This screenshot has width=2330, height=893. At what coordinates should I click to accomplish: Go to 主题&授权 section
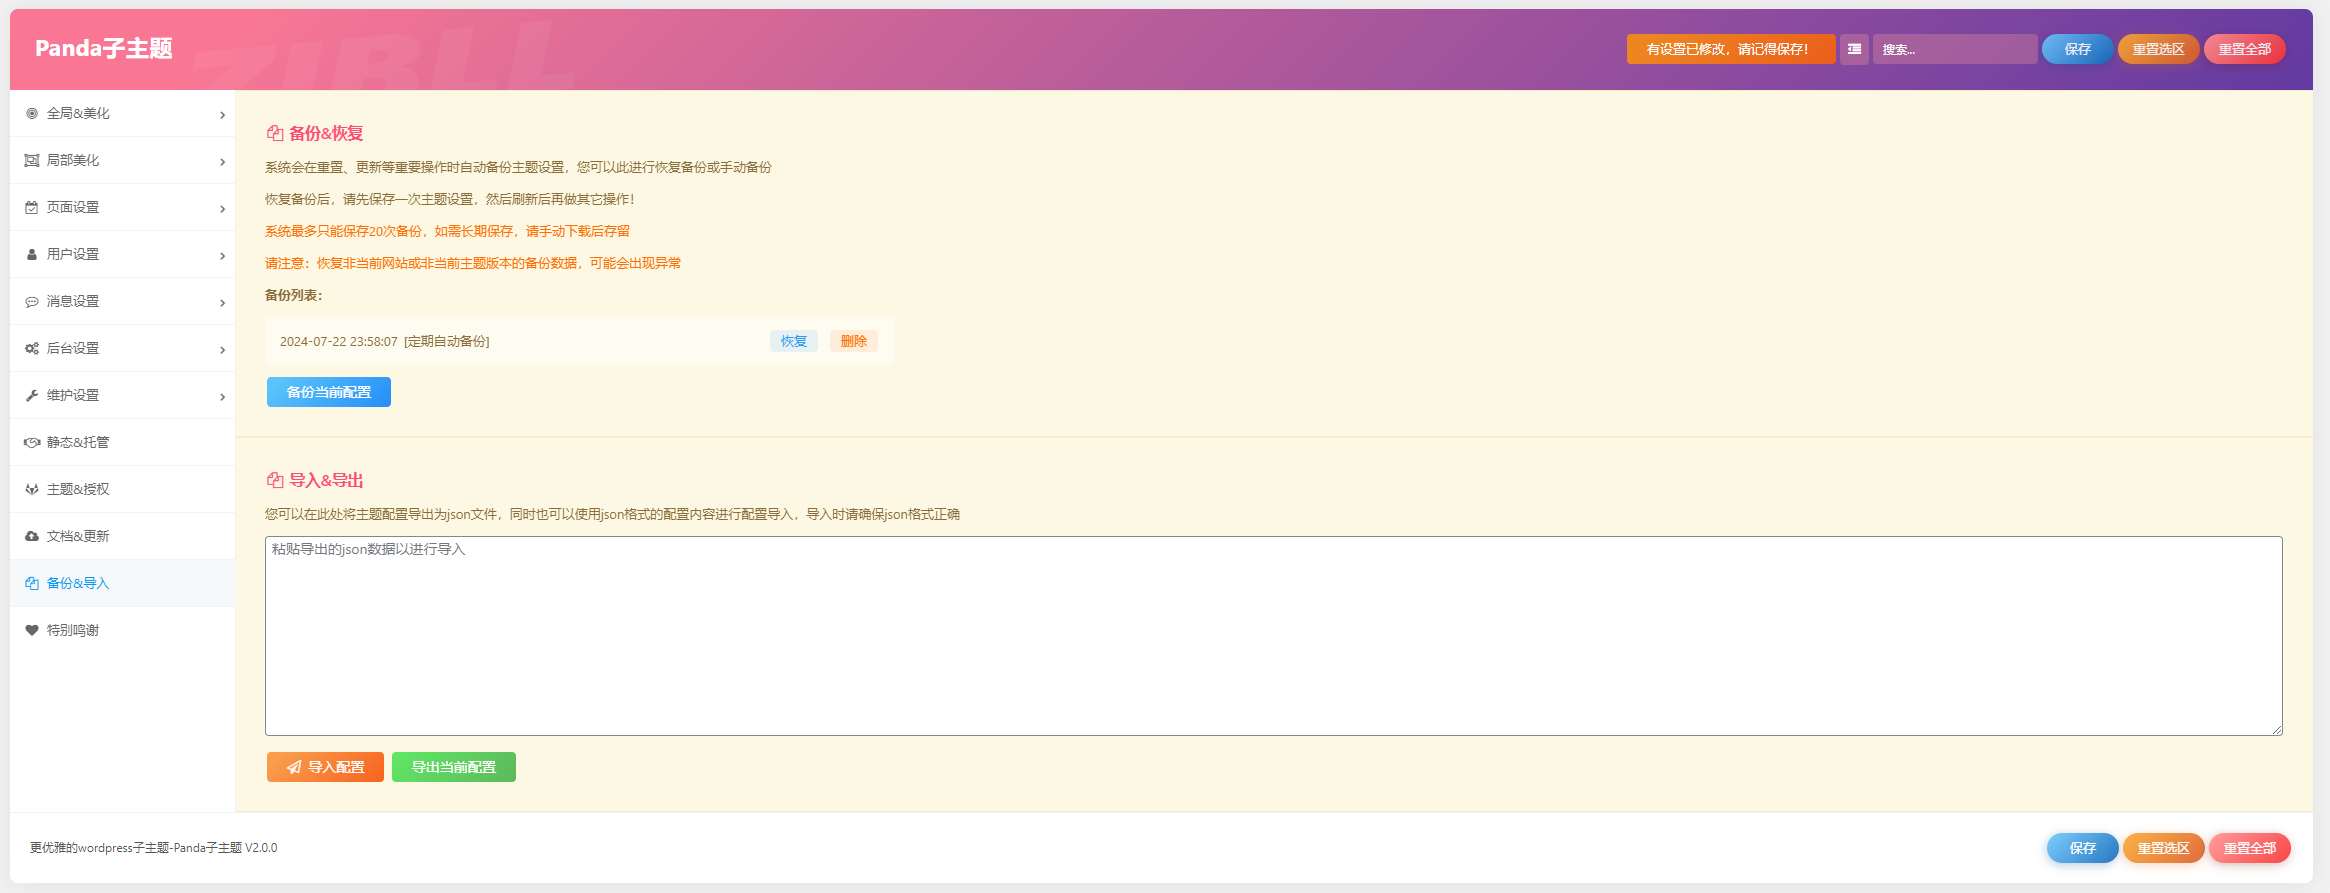(x=122, y=490)
